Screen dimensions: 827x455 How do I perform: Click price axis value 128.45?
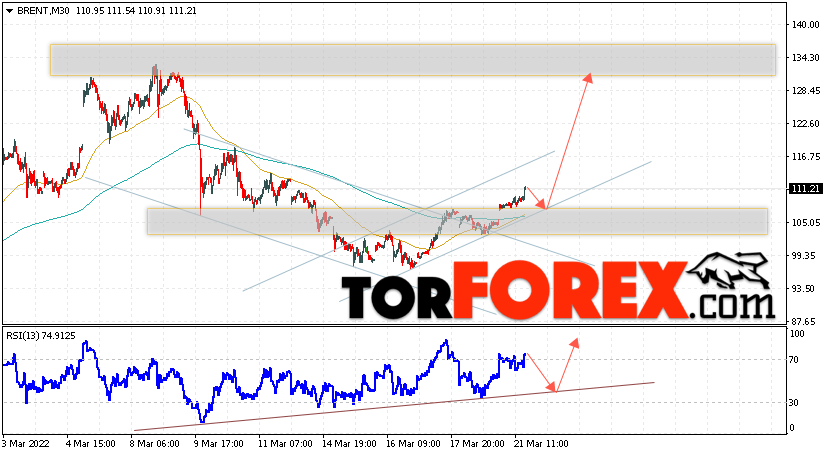click(805, 91)
